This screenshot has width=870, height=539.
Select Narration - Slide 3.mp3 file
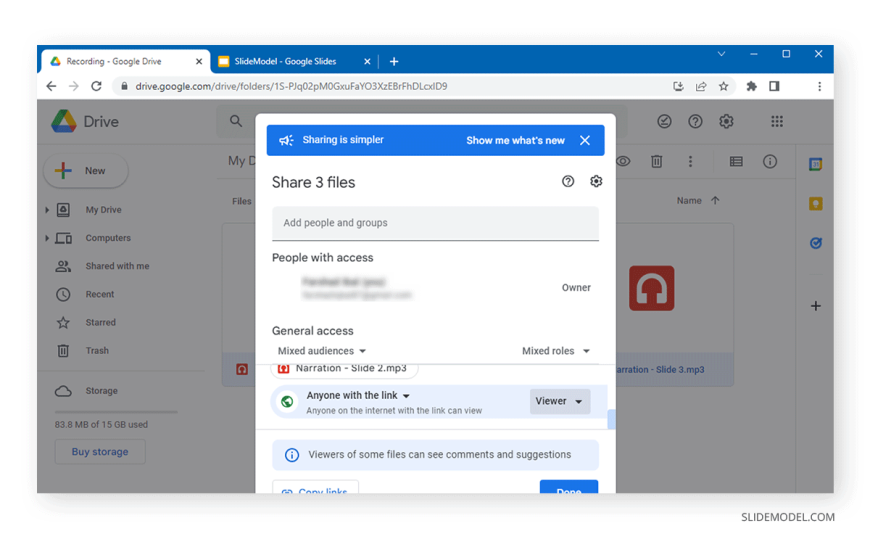pos(660,370)
